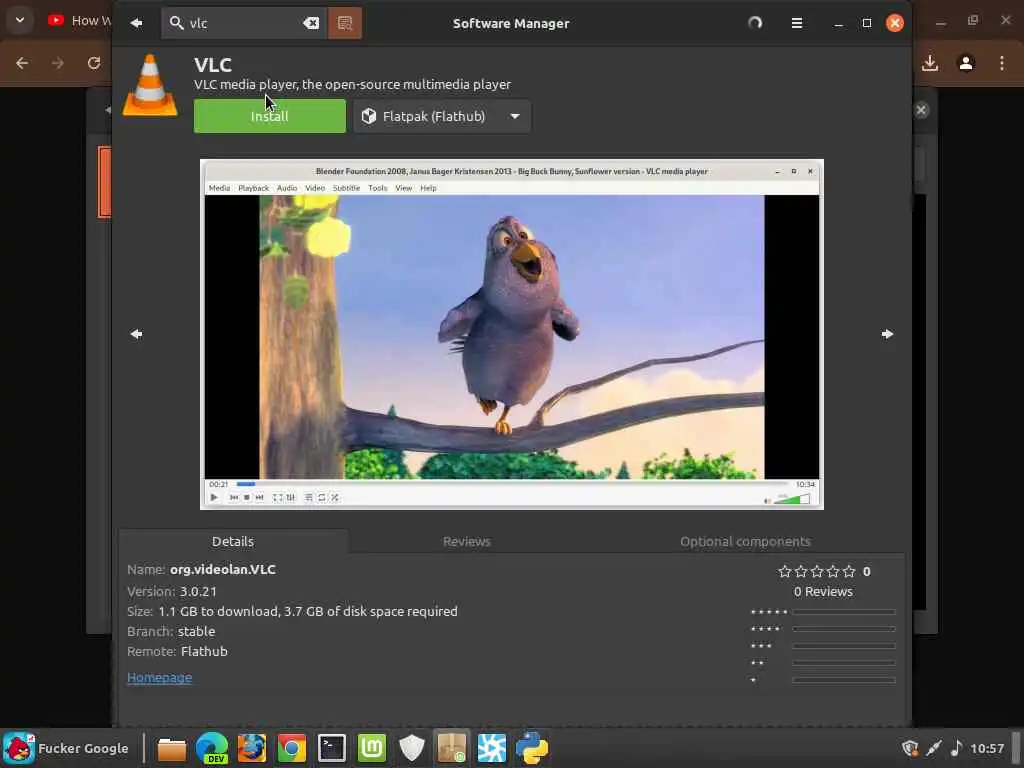This screenshot has width=1024, height=768.
Task: Open the Linux Mint green icon app
Action: [x=372, y=748]
